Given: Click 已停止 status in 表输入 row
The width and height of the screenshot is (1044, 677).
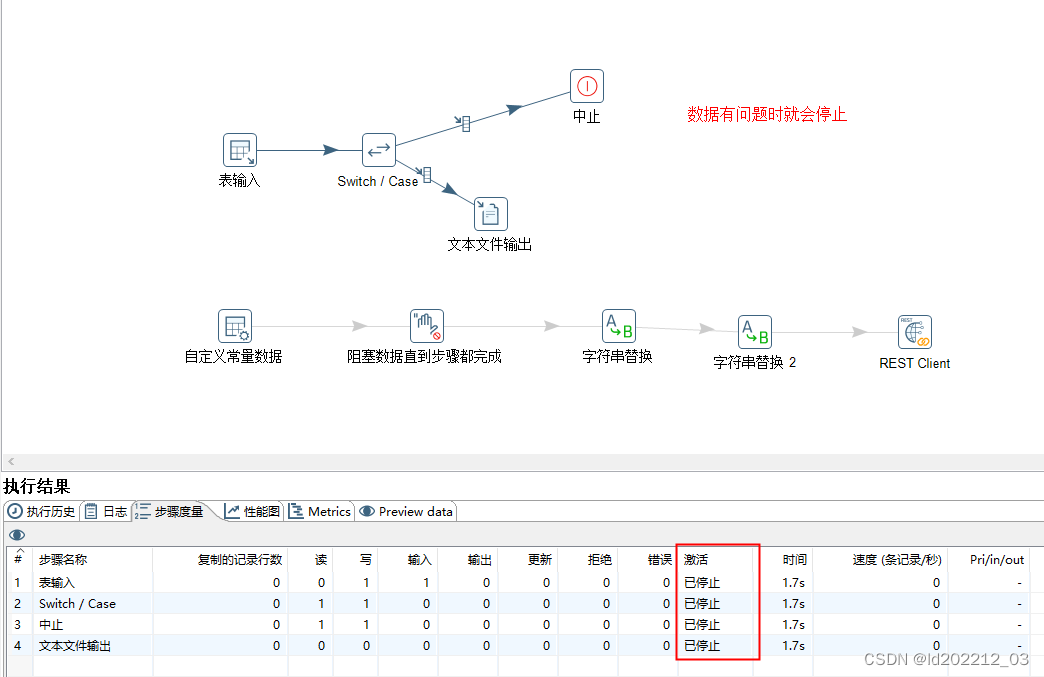Looking at the screenshot, I should click(x=702, y=582).
